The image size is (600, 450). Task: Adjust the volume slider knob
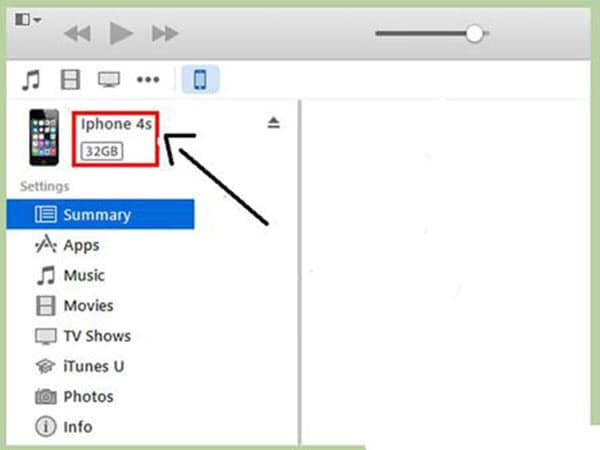pos(474,34)
